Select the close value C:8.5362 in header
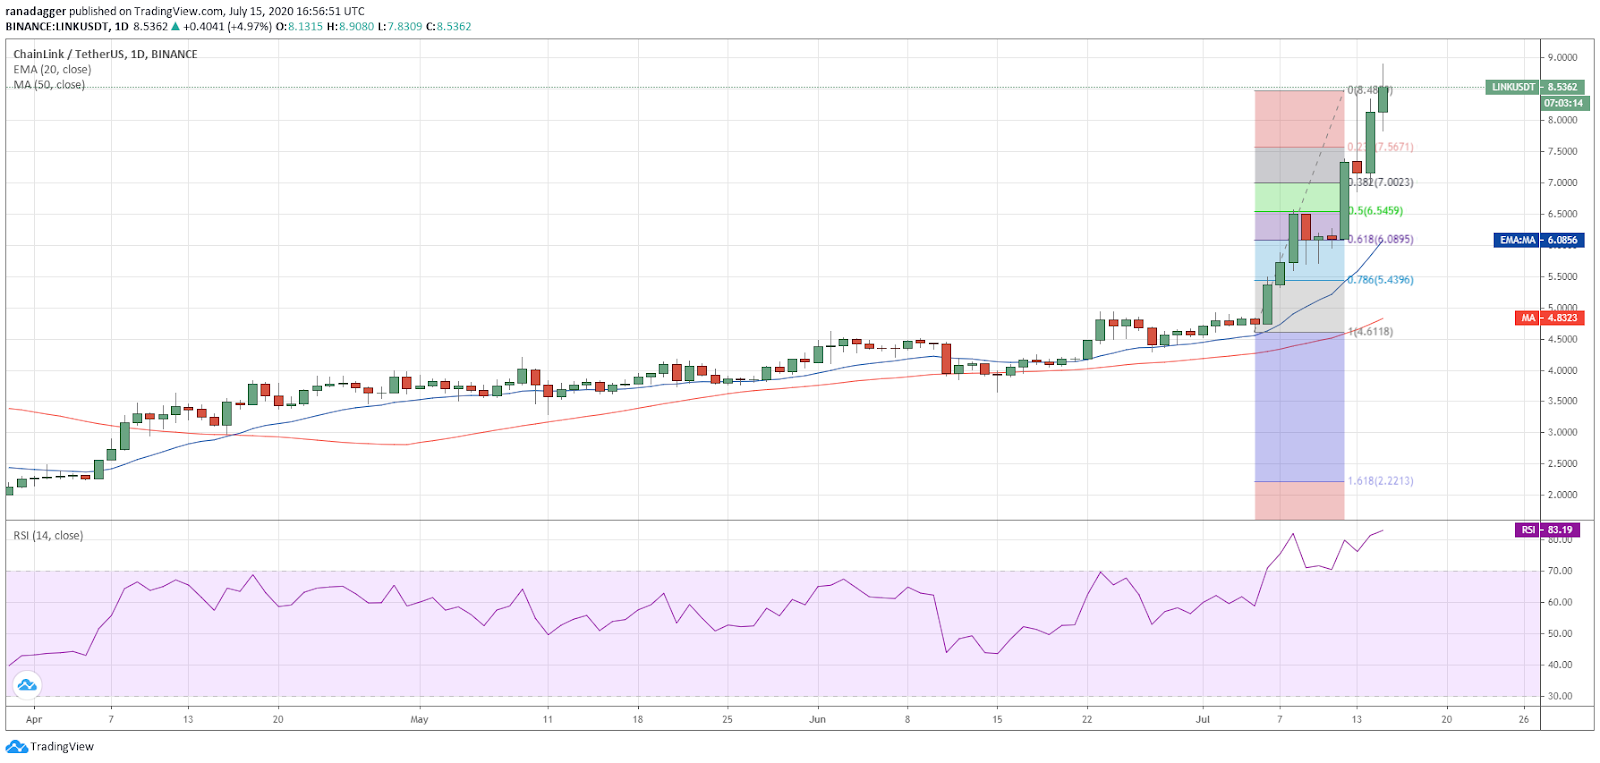The width and height of the screenshot is (1600, 763). [x=448, y=27]
